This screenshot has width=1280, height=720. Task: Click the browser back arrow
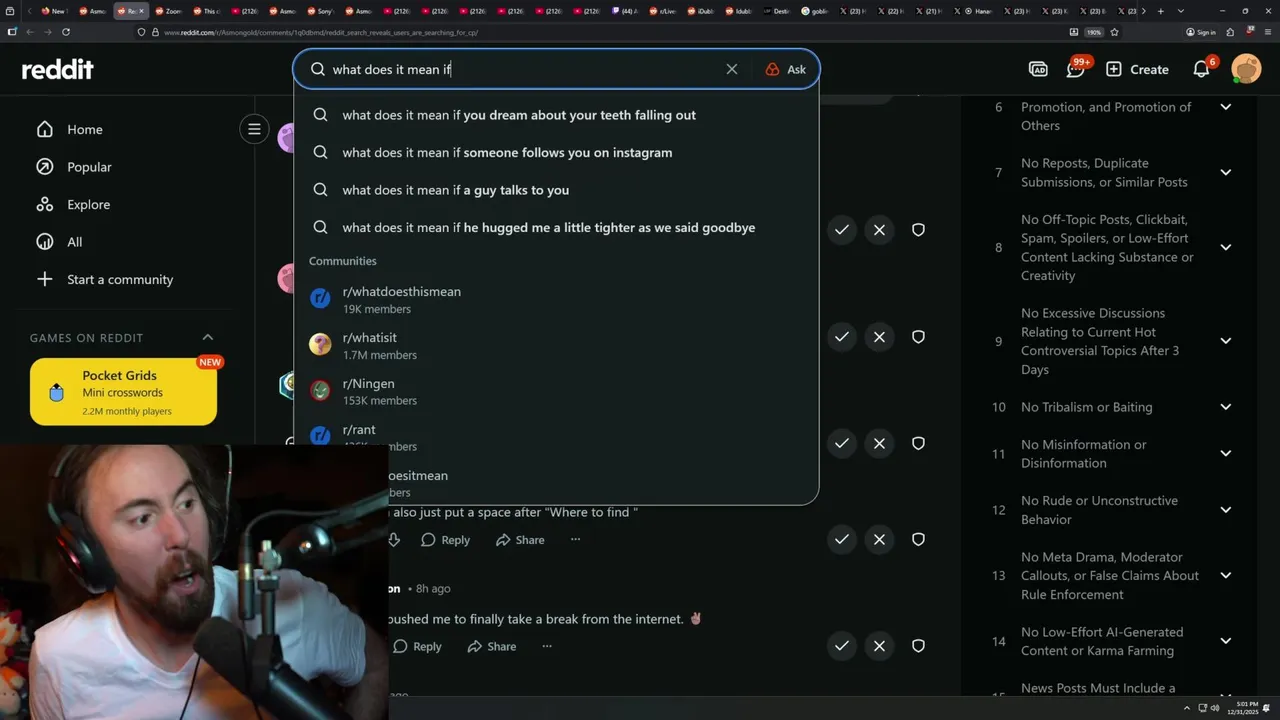tap(29, 32)
